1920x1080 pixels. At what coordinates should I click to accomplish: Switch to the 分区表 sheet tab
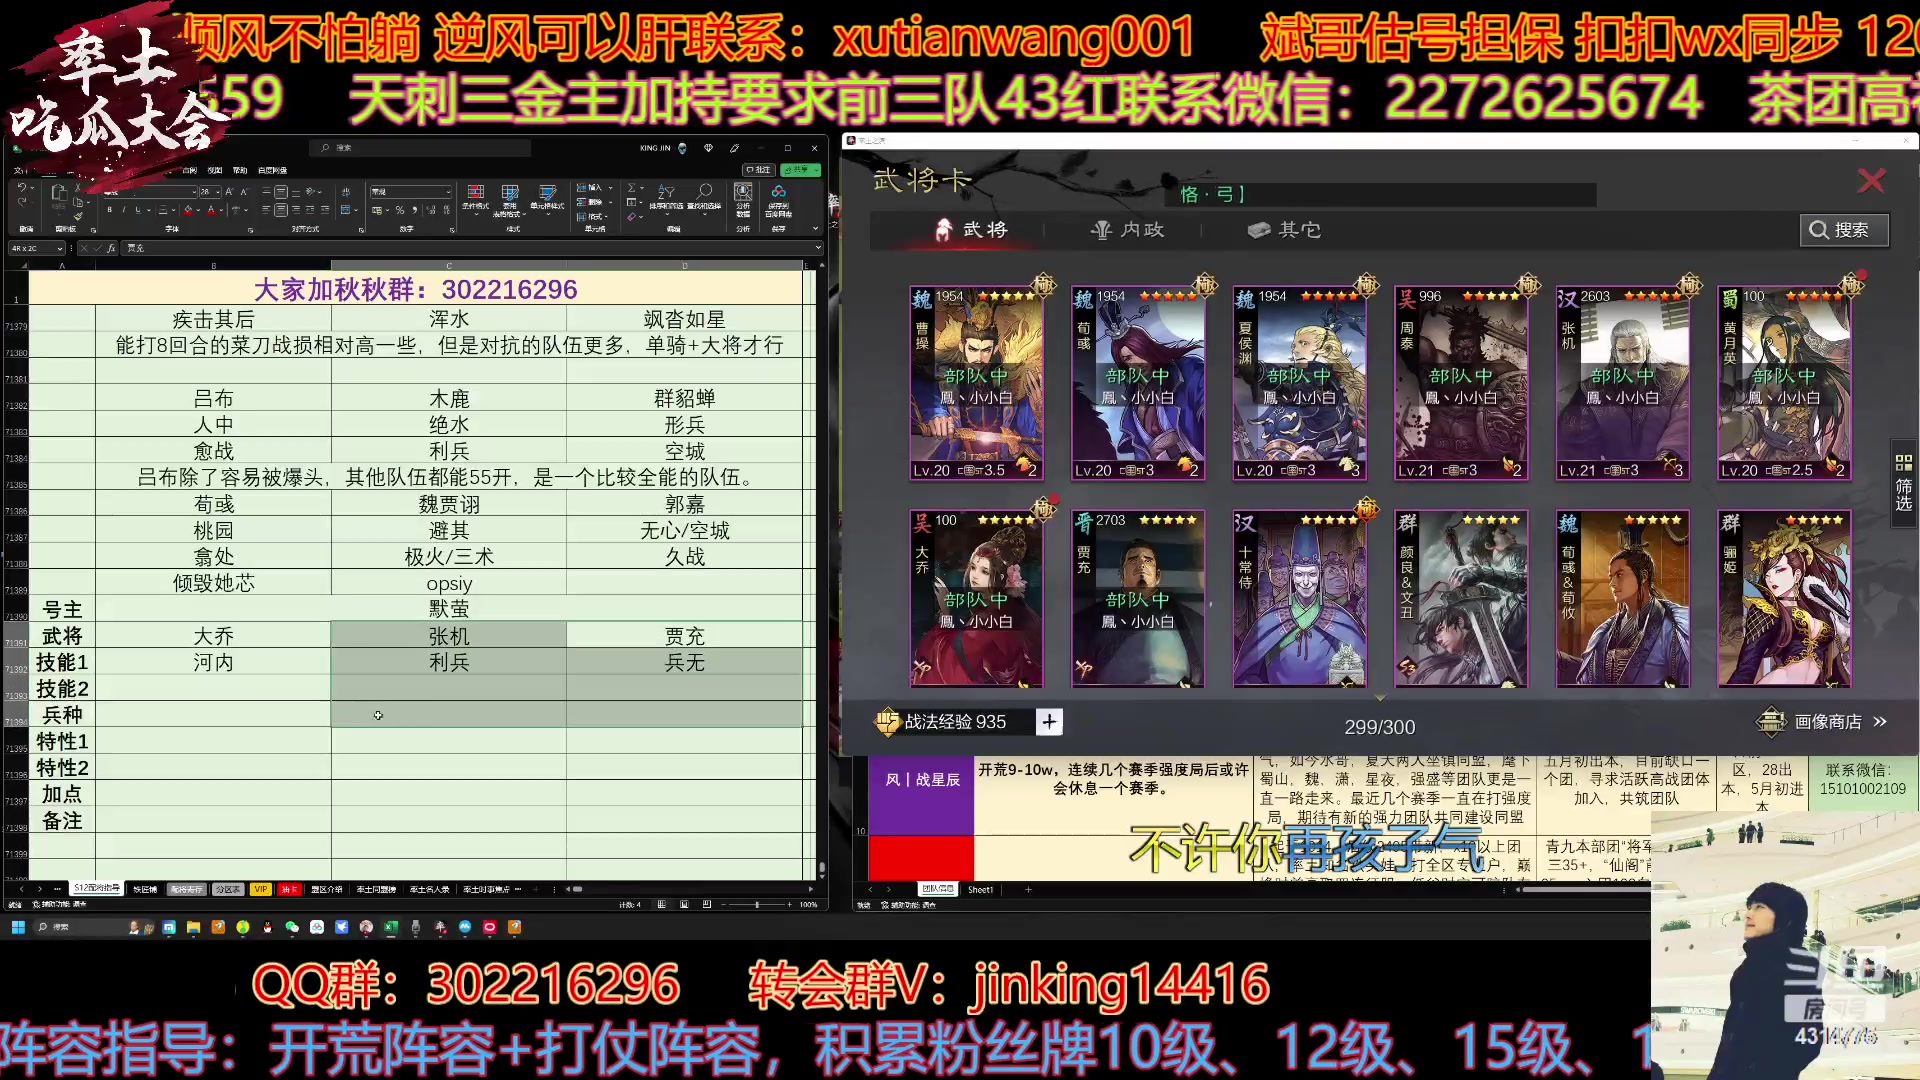click(x=228, y=889)
